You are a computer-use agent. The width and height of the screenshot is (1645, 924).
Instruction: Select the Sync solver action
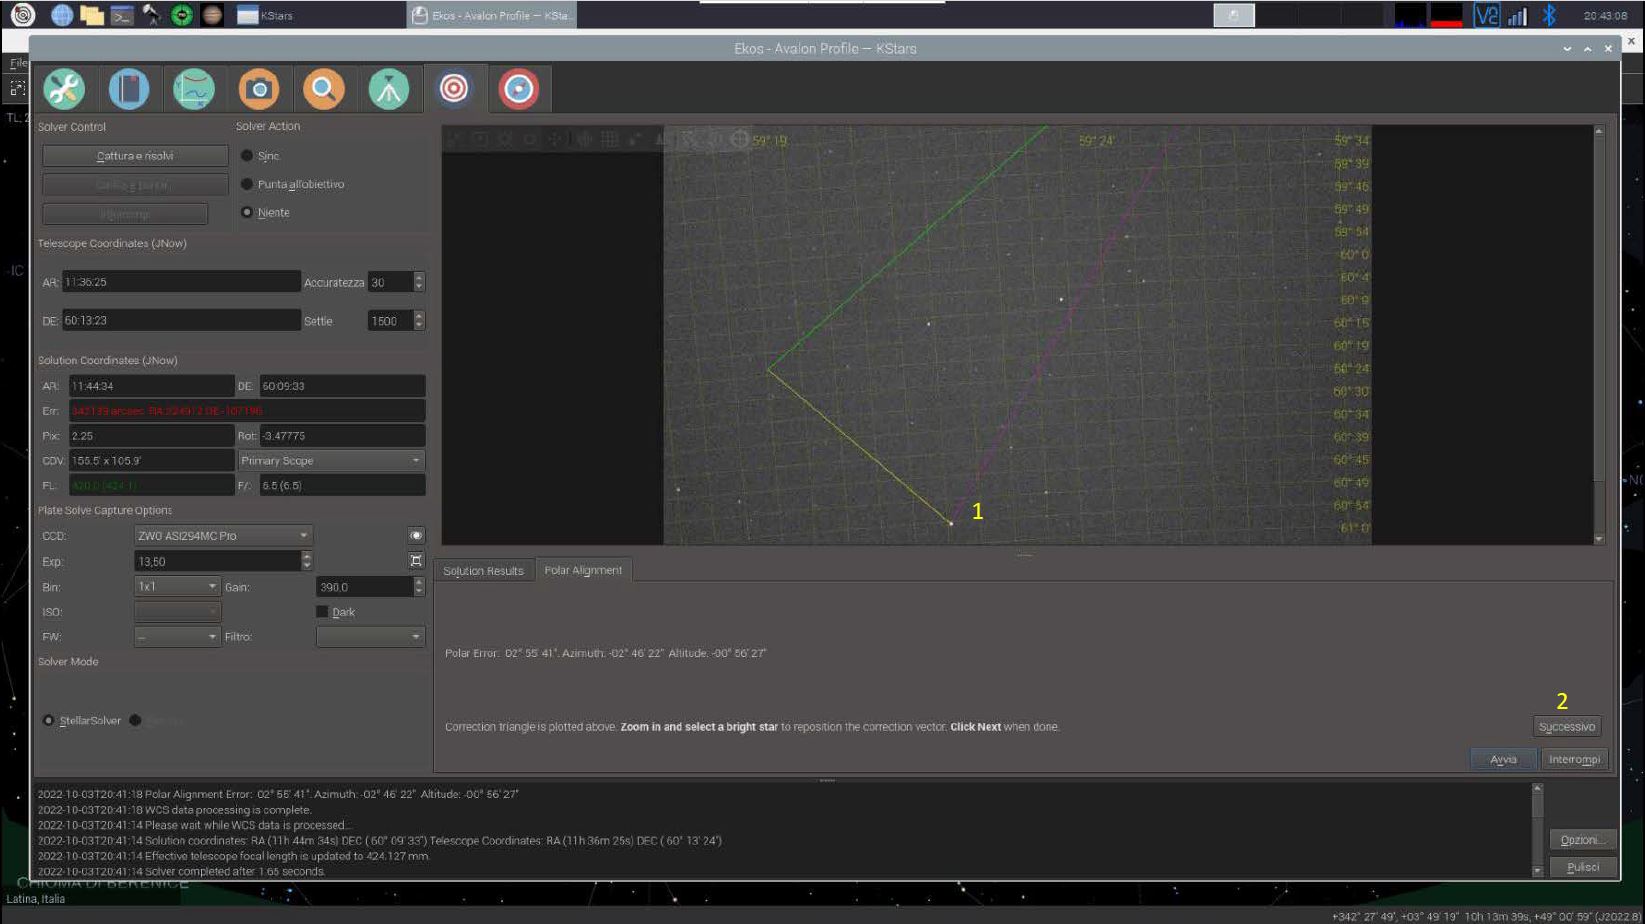click(x=260, y=156)
